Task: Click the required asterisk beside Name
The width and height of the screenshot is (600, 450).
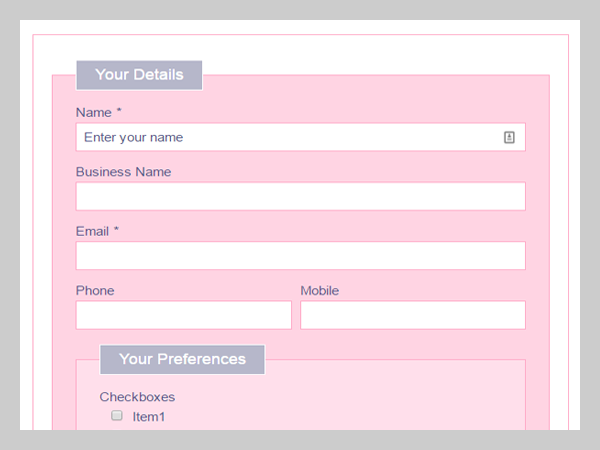Action: click(119, 111)
